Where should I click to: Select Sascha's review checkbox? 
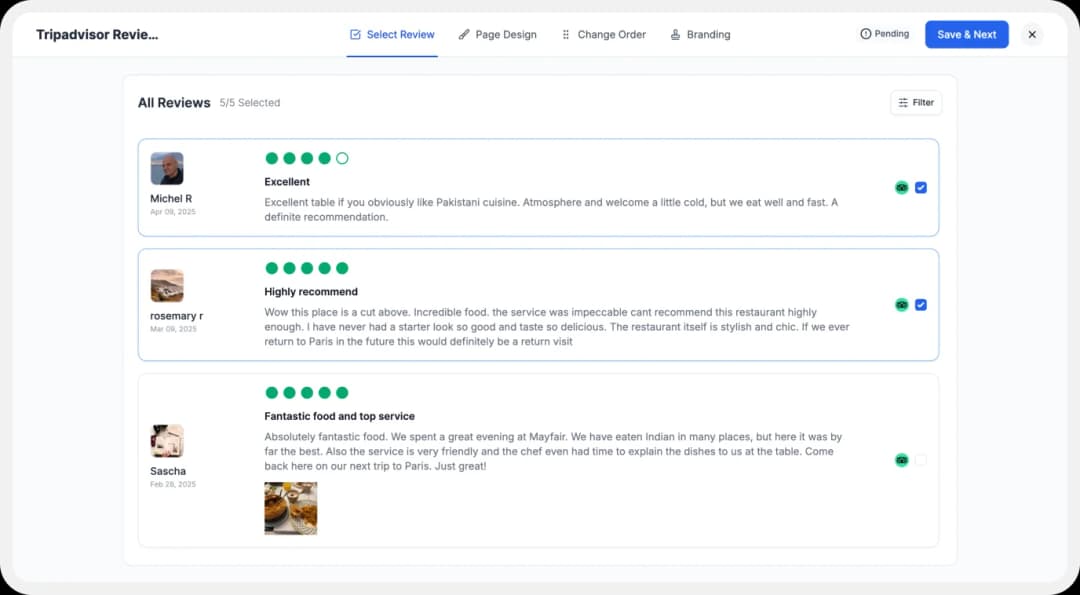pyautogui.click(x=921, y=460)
